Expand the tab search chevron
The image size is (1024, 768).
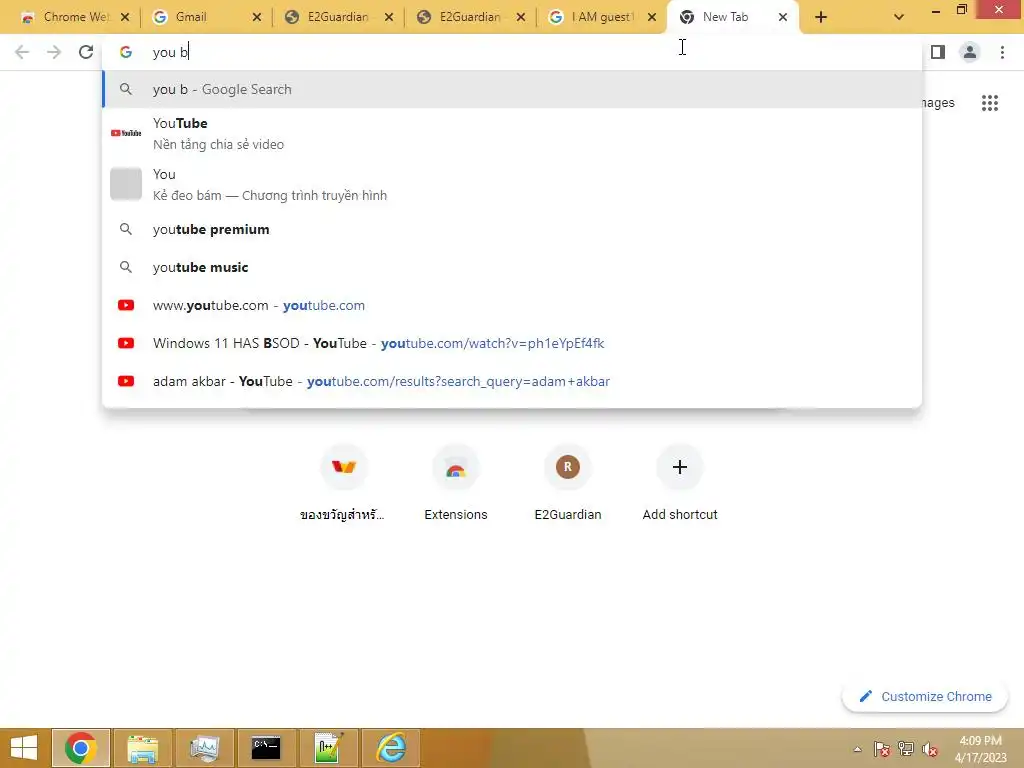[899, 17]
